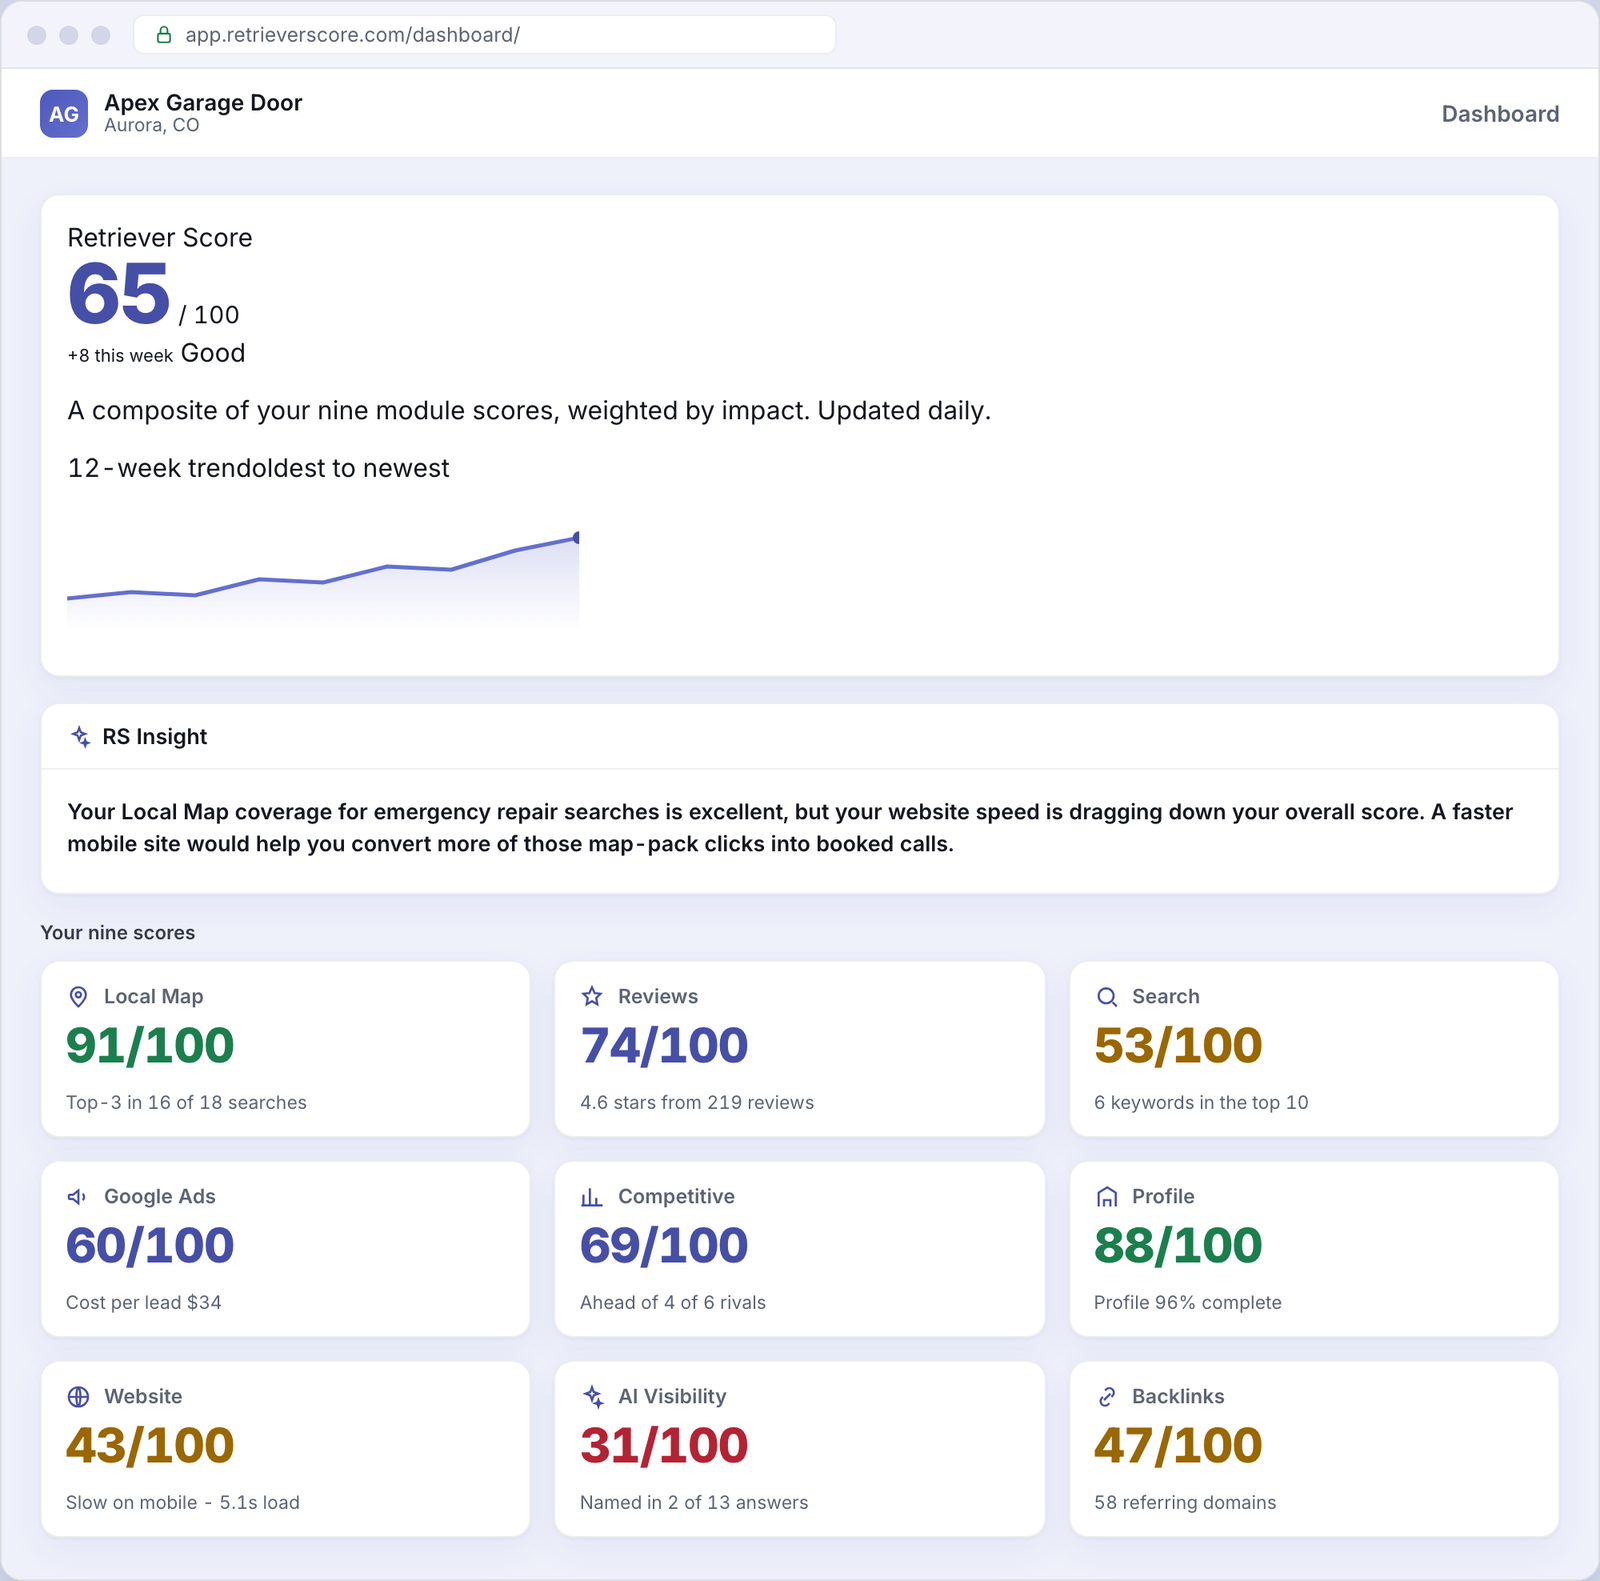Click the padlock icon in address bar
Viewport: 1600px width, 1581px height.
164,35
